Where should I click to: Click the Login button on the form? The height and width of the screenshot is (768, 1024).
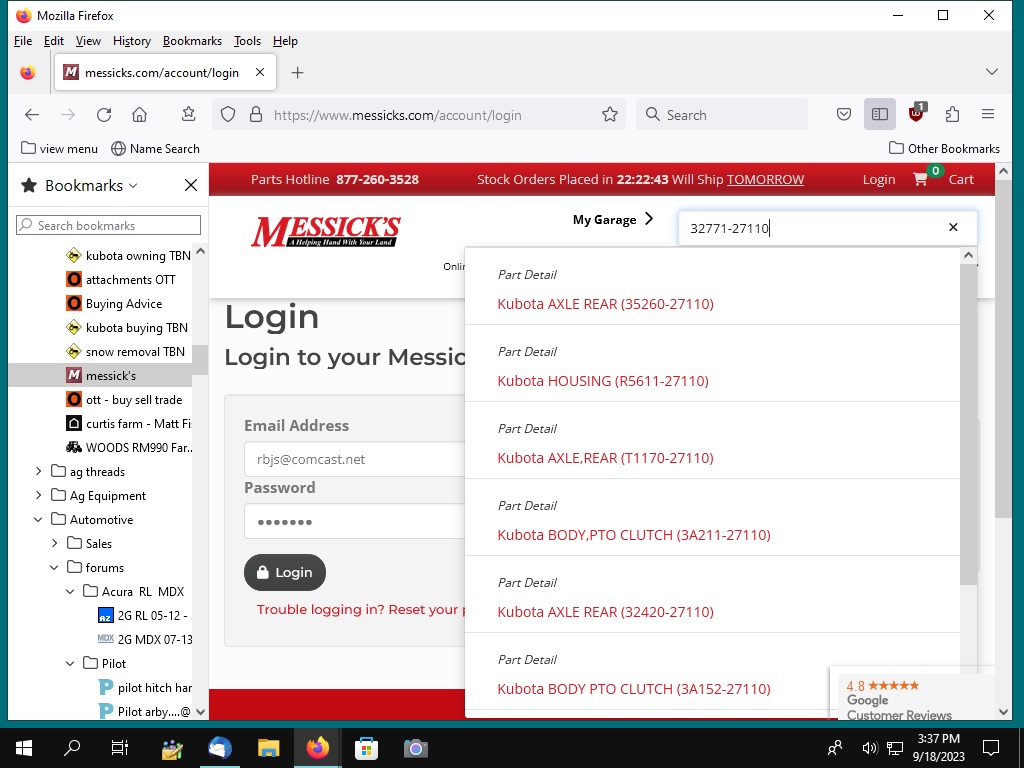pos(285,573)
